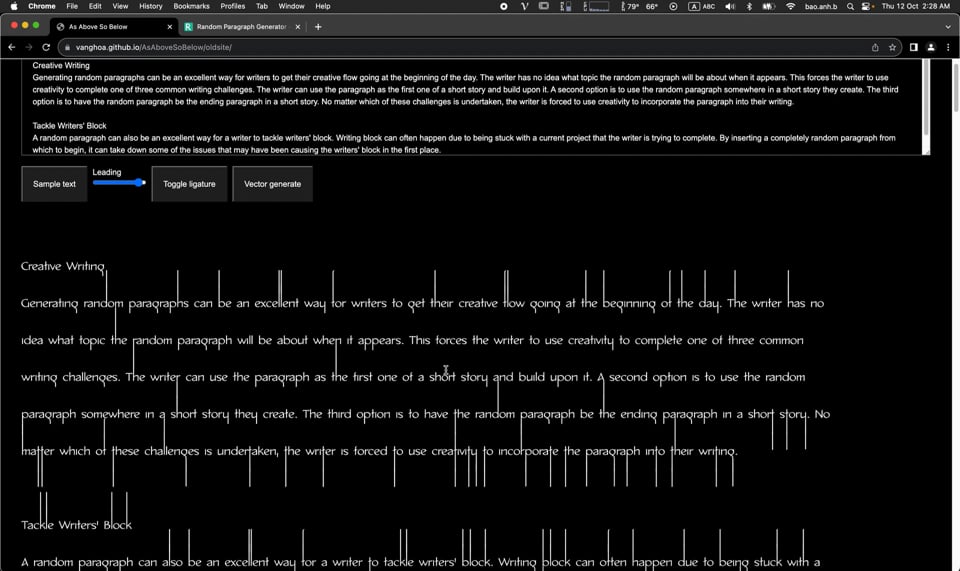Image resolution: width=960 pixels, height=571 pixels.
Task: Open a new tab with the plus button
Action: [x=318, y=26]
